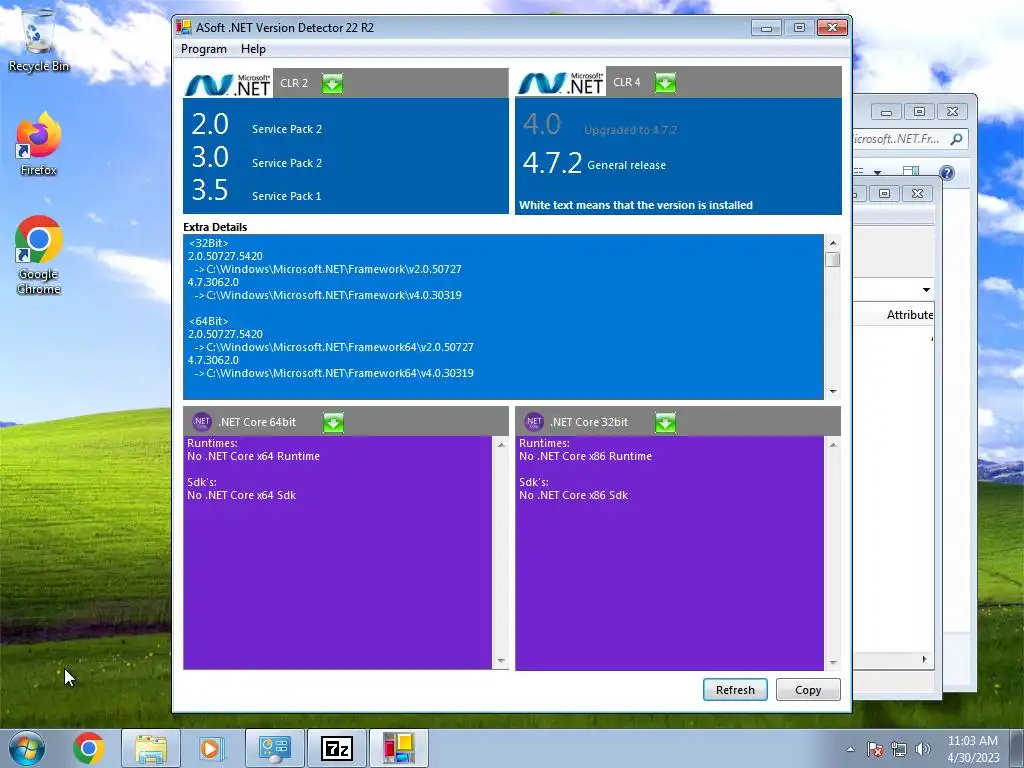The image size is (1024, 768).
Task: Open the Program menu
Action: click(204, 49)
